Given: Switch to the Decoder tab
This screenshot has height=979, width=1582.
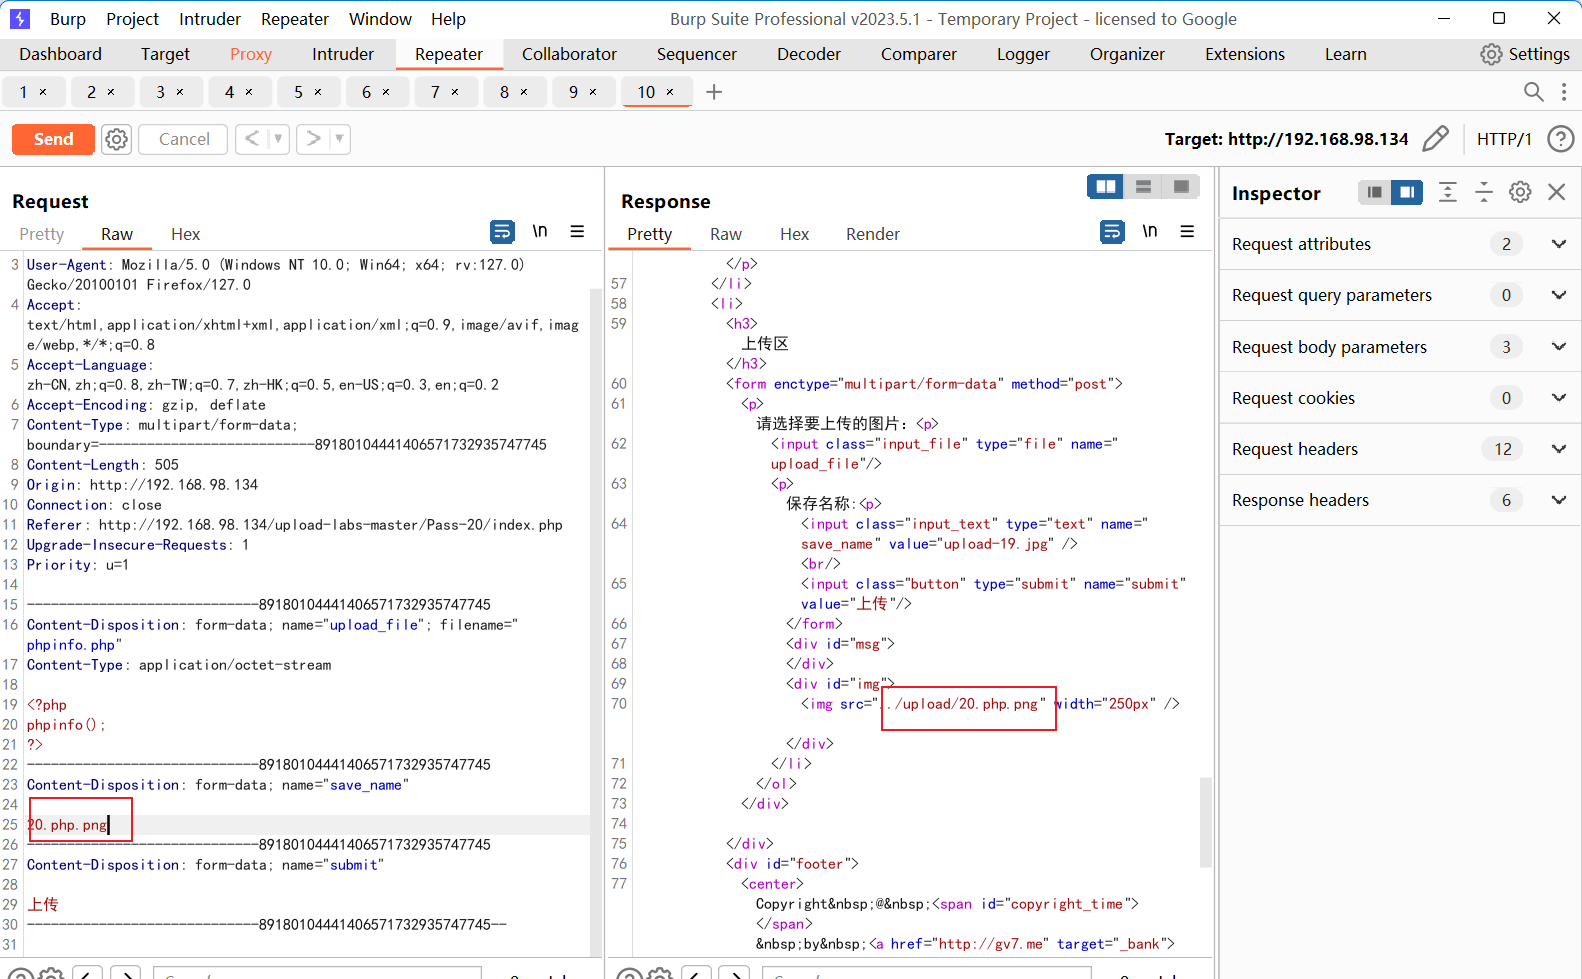Looking at the screenshot, I should (x=809, y=54).
